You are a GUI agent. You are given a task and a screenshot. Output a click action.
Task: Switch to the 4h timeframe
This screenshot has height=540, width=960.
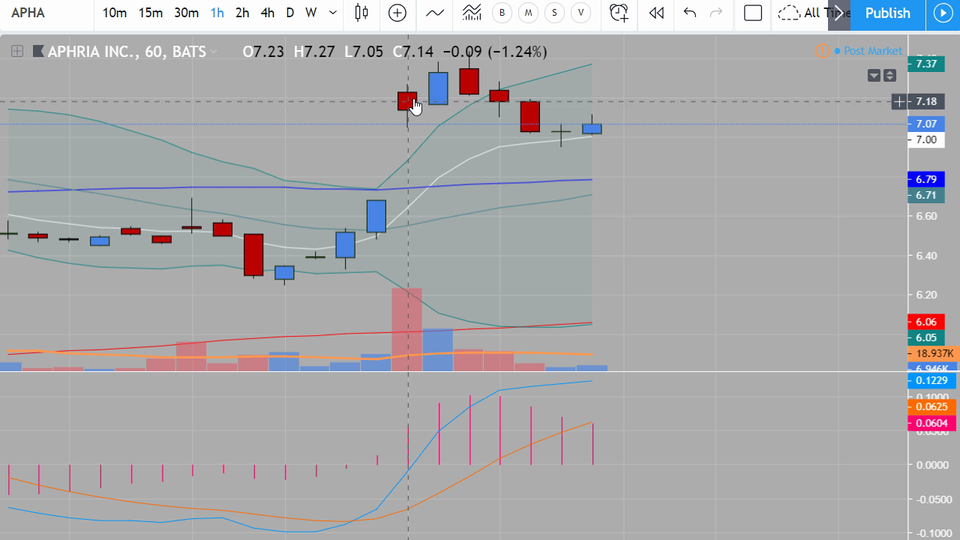pos(268,13)
